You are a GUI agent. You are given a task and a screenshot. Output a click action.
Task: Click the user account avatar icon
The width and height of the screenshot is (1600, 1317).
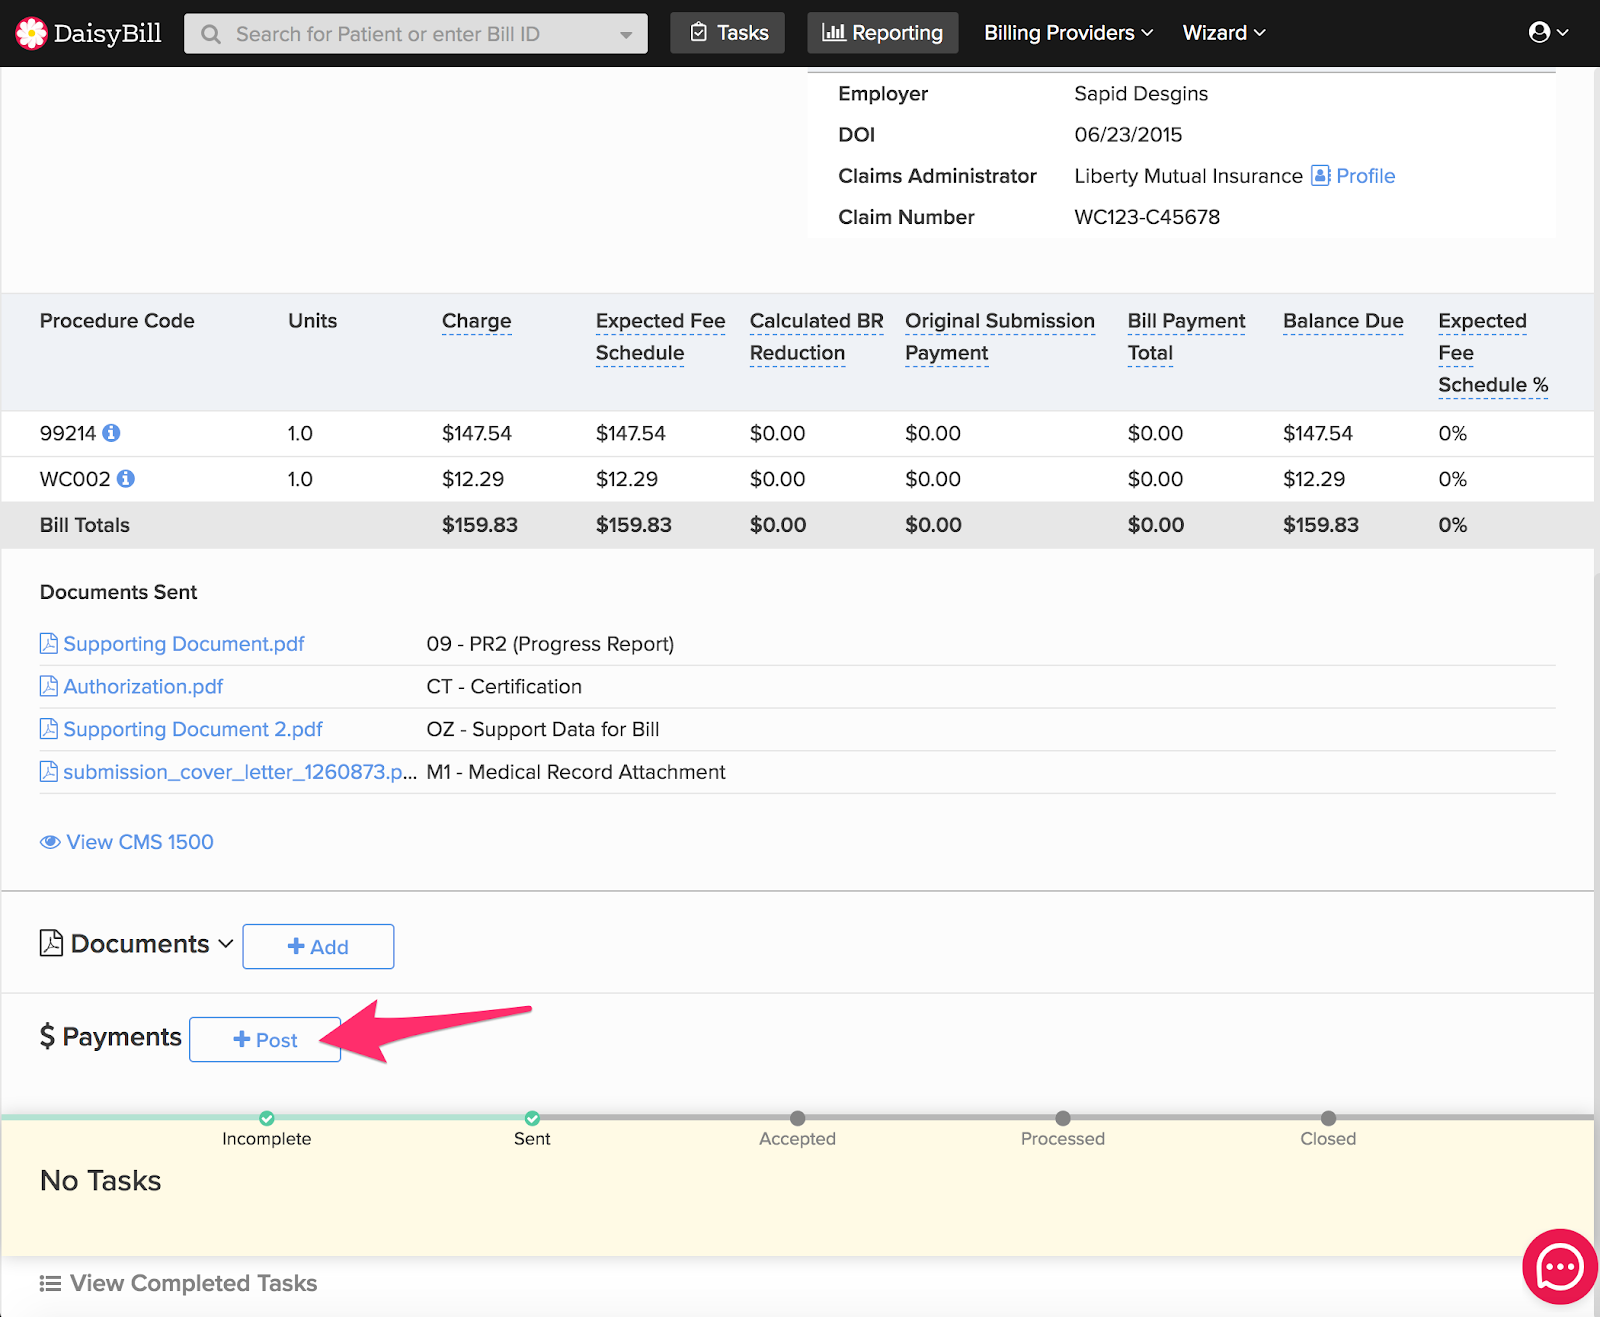pyautogui.click(x=1539, y=32)
